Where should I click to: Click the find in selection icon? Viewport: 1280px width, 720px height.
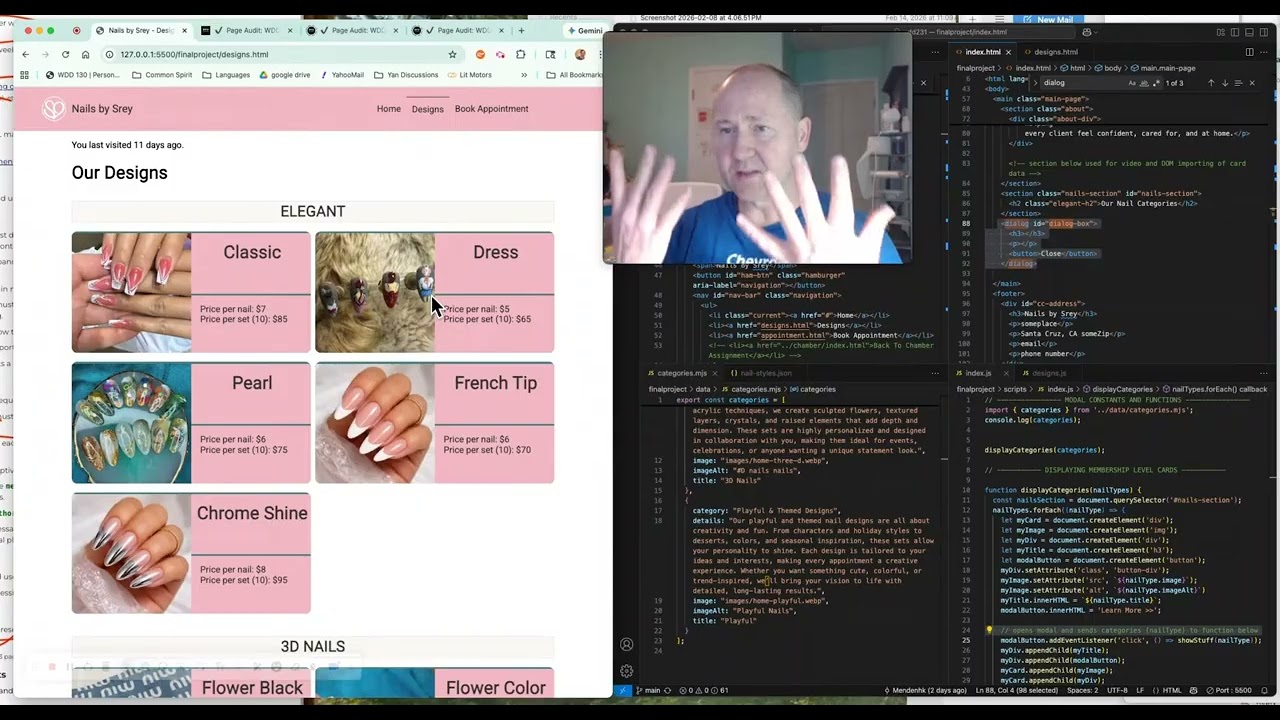pyautogui.click(x=1238, y=83)
